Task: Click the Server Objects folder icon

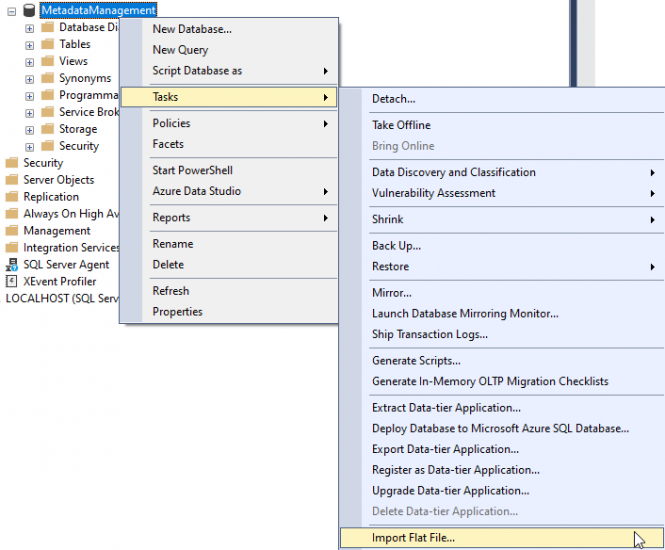Action: 12,180
